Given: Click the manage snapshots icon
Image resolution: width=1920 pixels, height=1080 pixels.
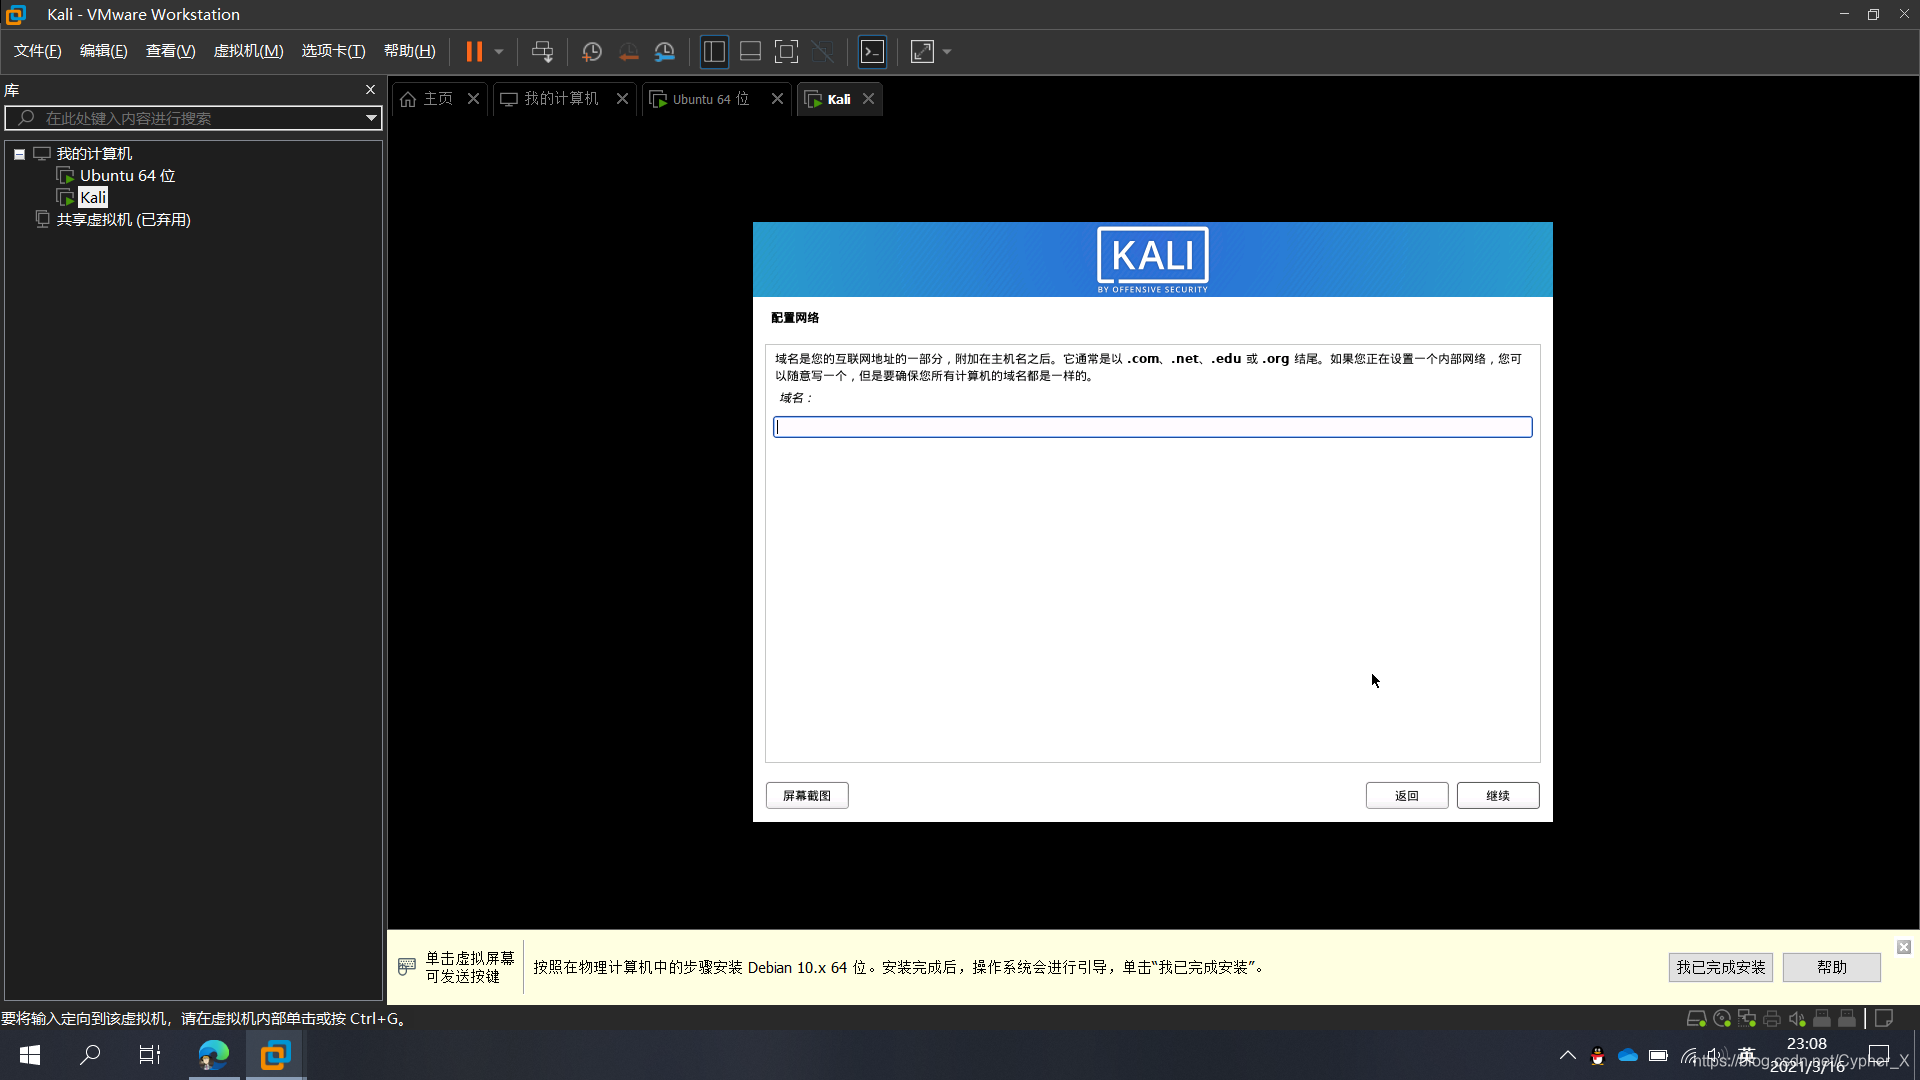Looking at the screenshot, I should [x=665, y=51].
